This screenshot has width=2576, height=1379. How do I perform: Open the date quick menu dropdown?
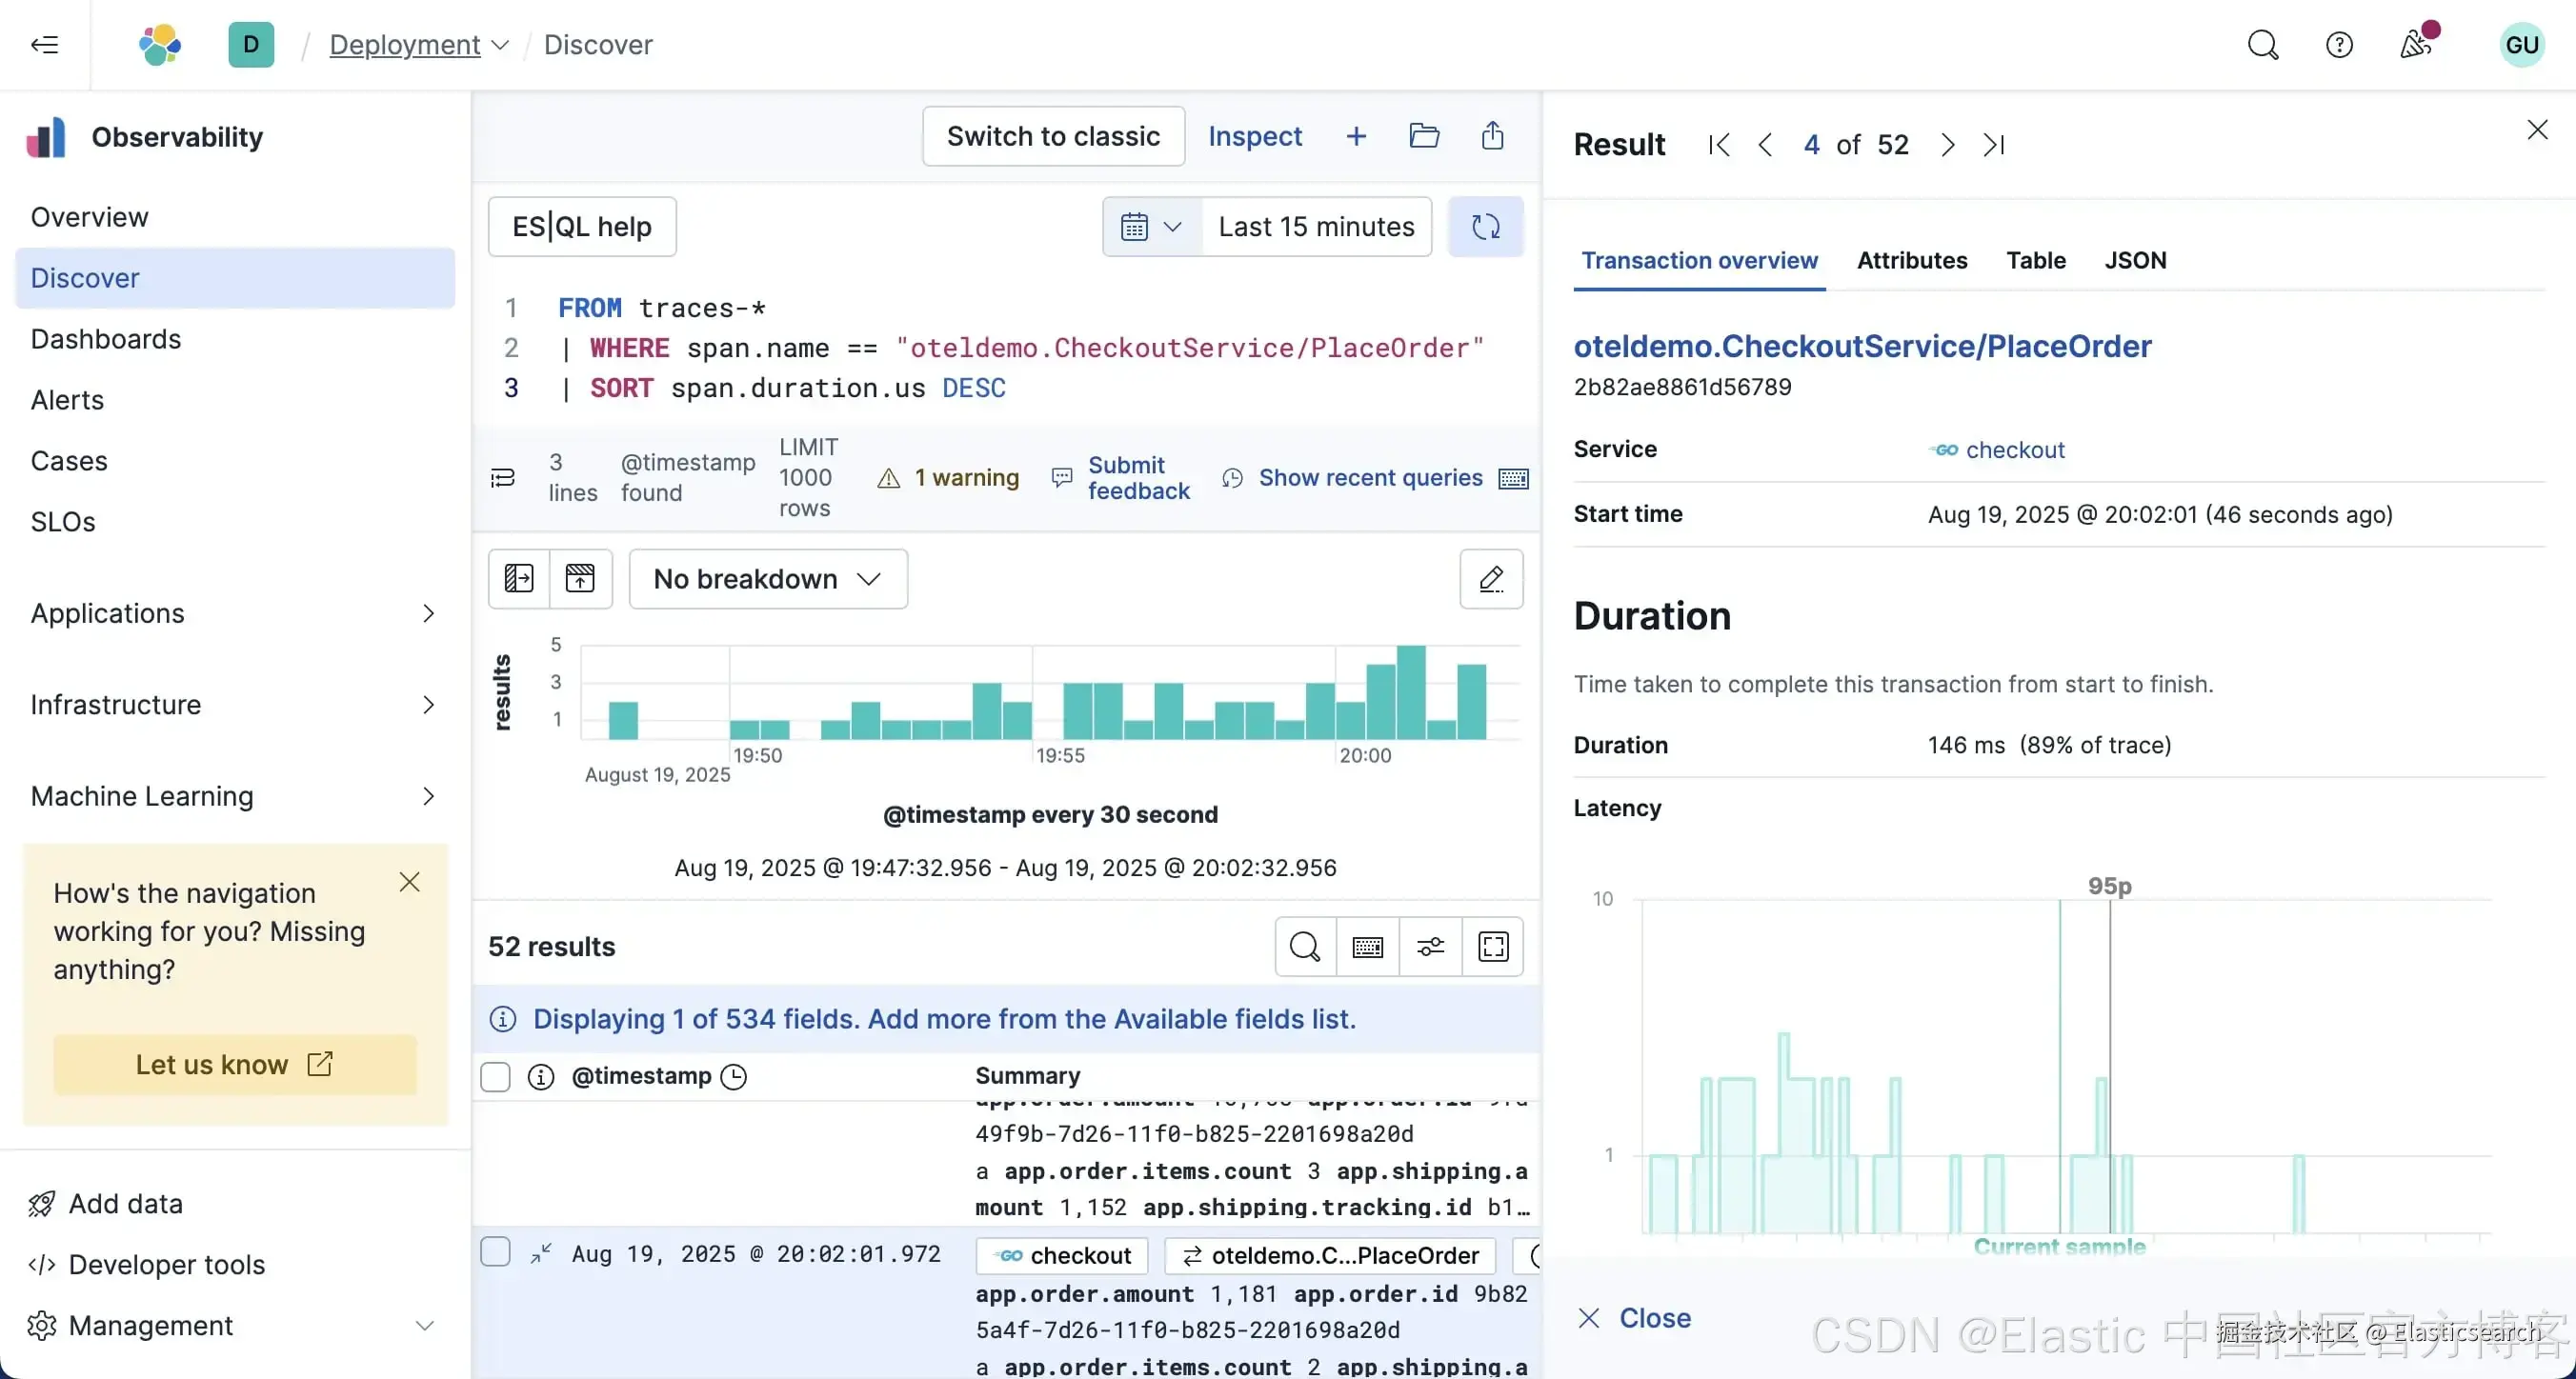(x=1151, y=227)
